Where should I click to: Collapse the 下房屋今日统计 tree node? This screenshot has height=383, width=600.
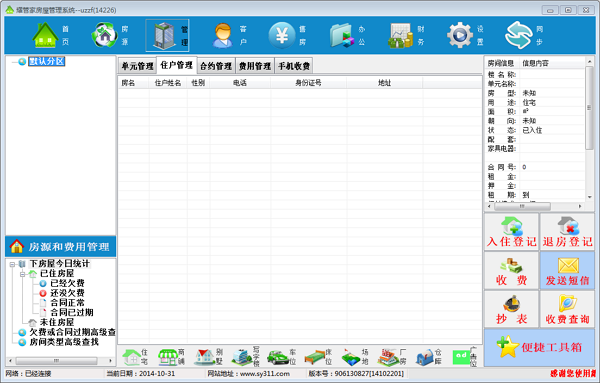(x=12, y=264)
